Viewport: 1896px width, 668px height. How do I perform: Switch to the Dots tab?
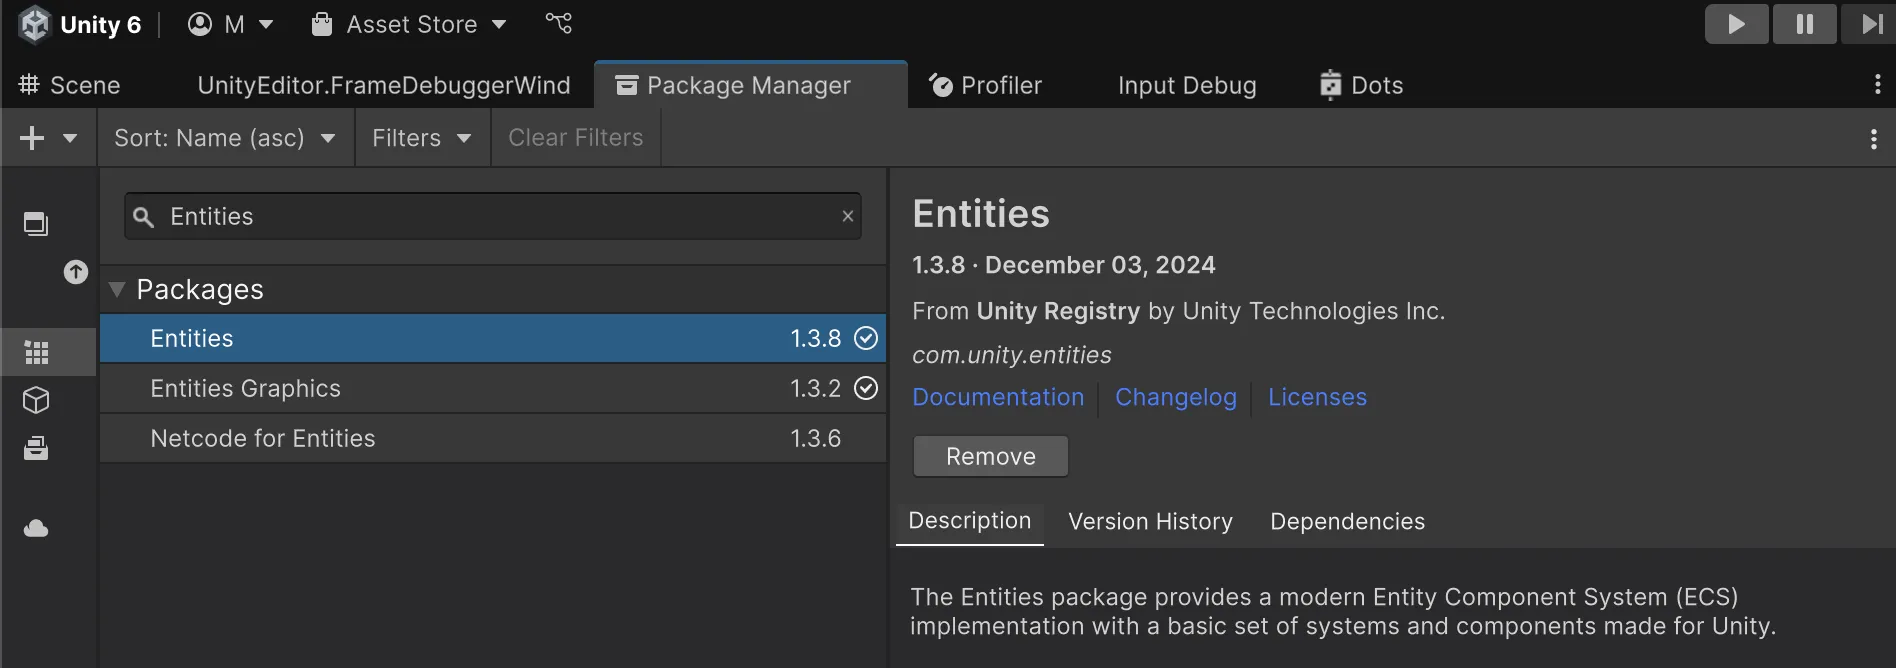pos(1362,85)
